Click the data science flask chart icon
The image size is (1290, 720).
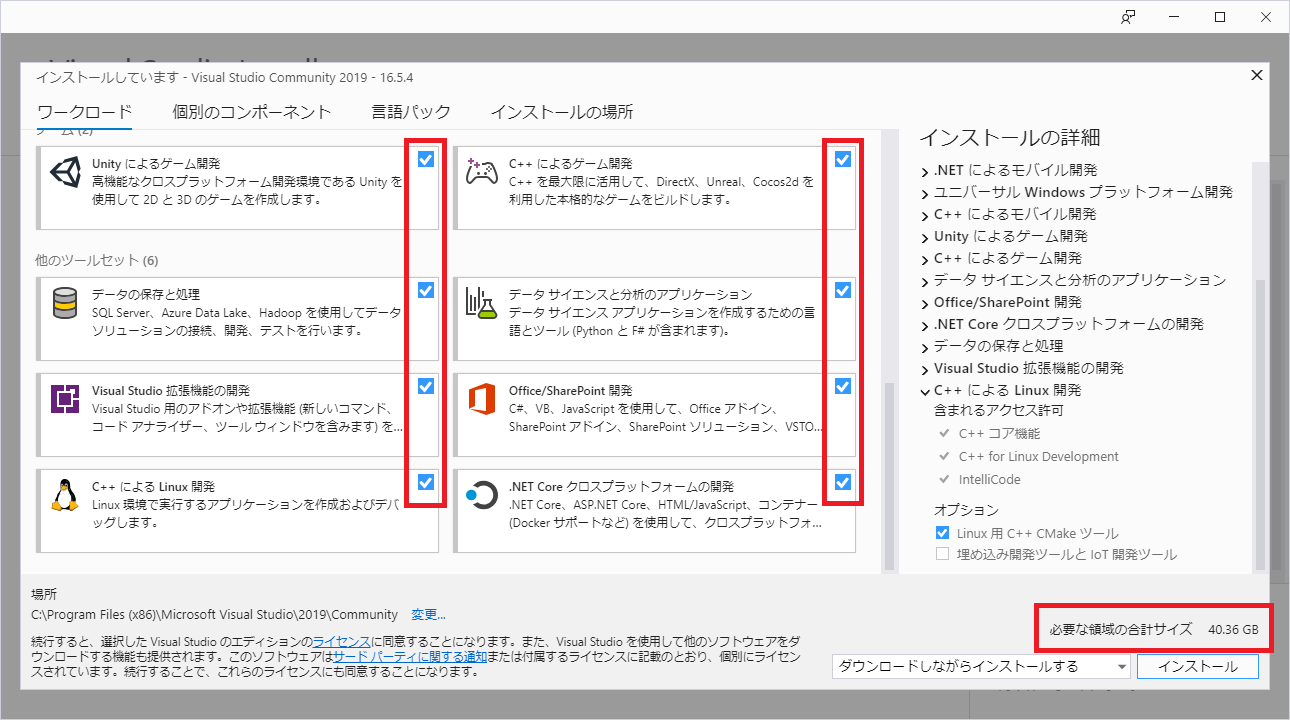click(482, 303)
